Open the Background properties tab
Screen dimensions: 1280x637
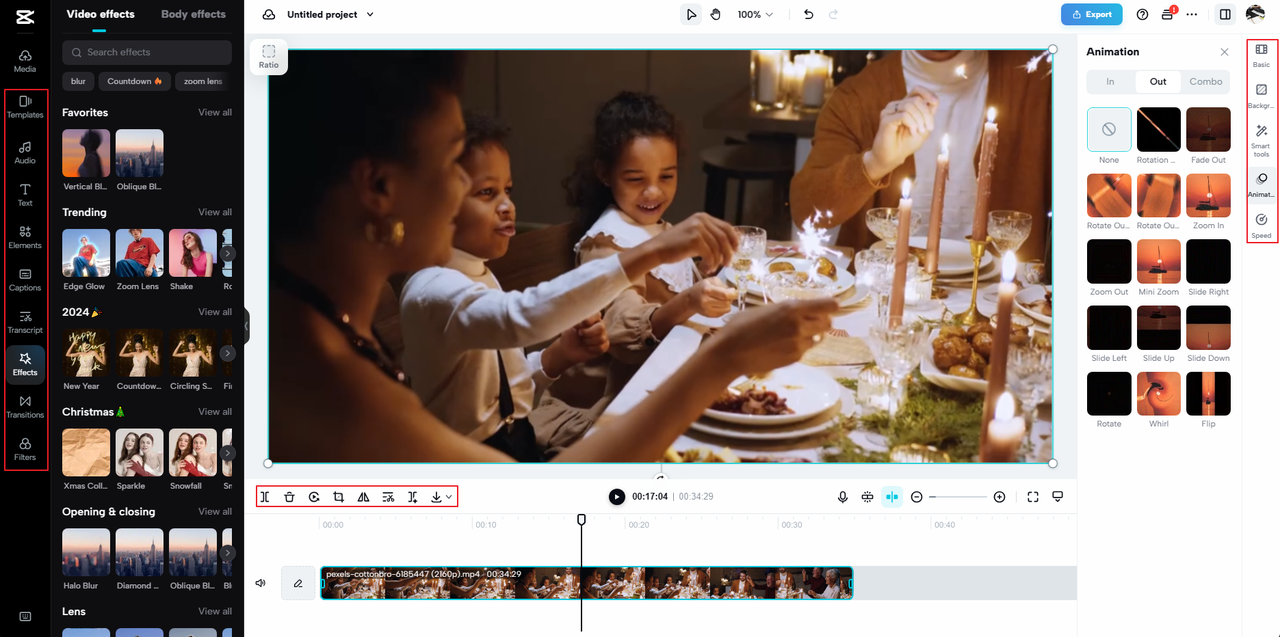pyautogui.click(x=1261, y=96)
